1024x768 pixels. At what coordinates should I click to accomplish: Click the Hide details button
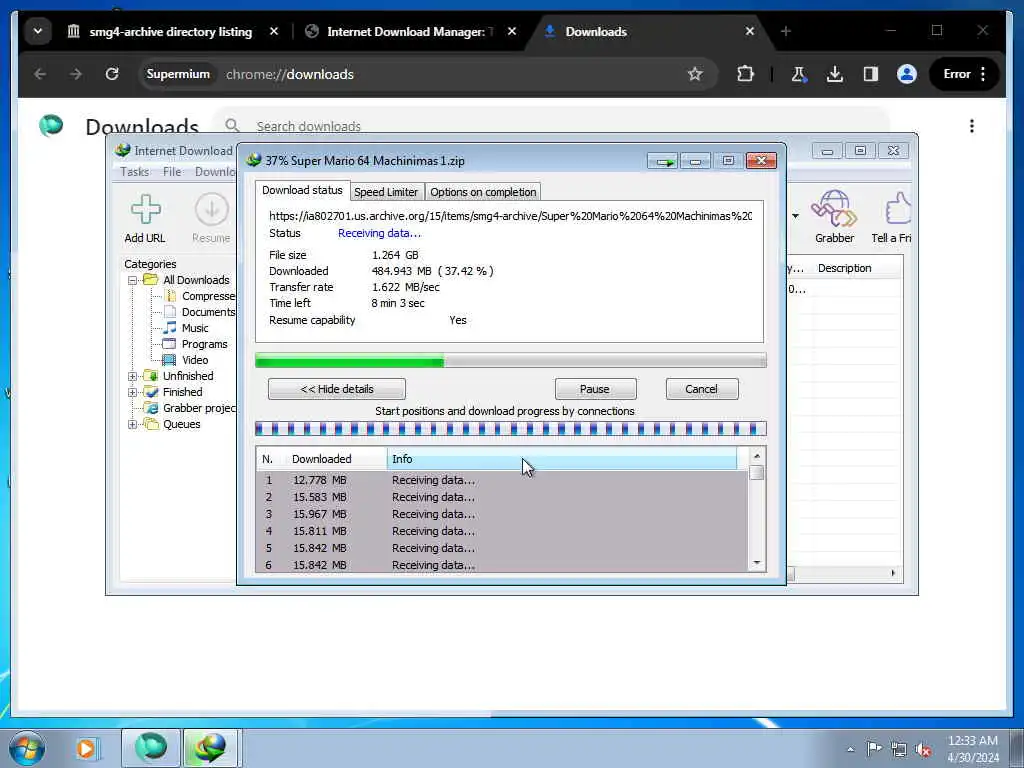337,389
